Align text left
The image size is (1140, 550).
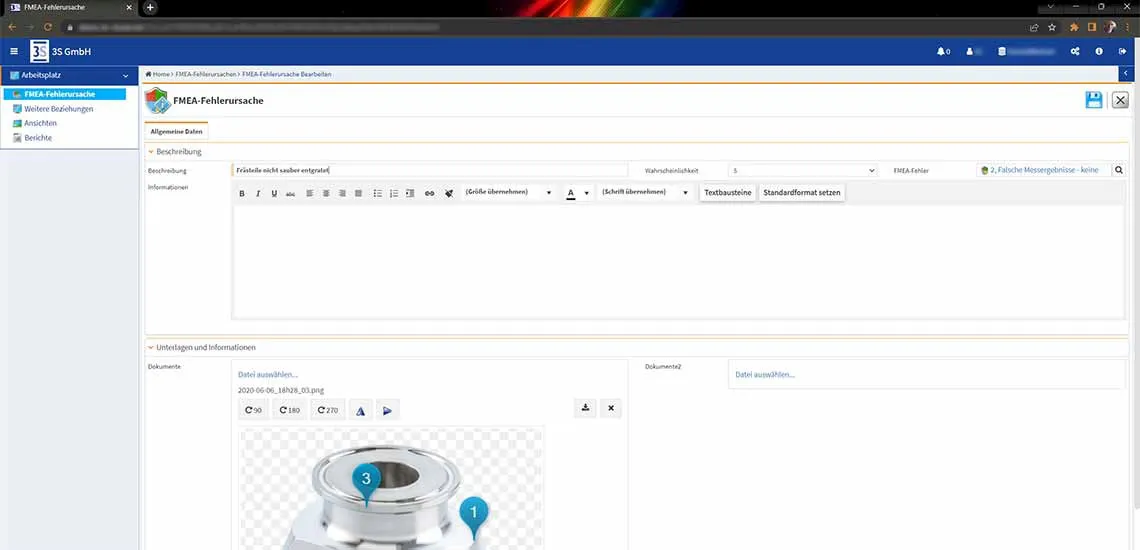[309, 194]
